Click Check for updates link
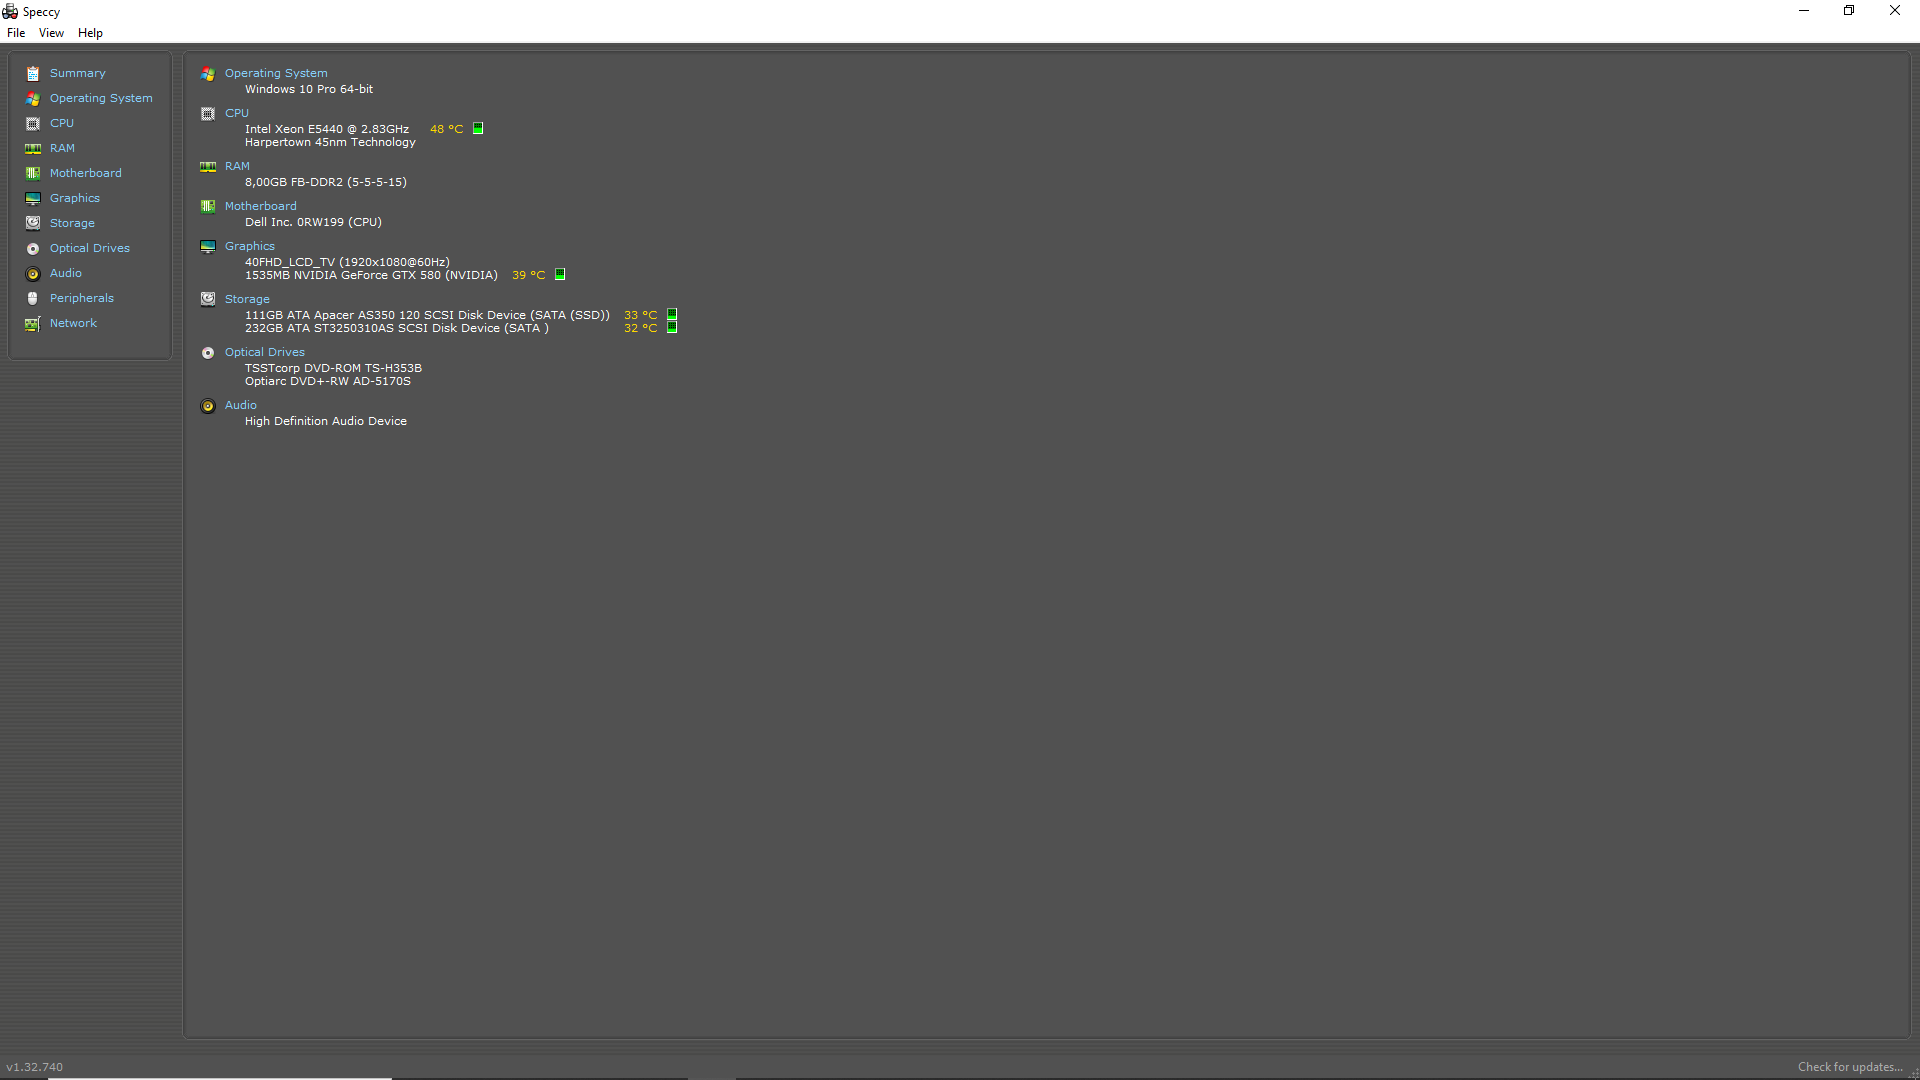The height and width of the screenshot is (1080, 1920). click(x=1850, y=1067)
